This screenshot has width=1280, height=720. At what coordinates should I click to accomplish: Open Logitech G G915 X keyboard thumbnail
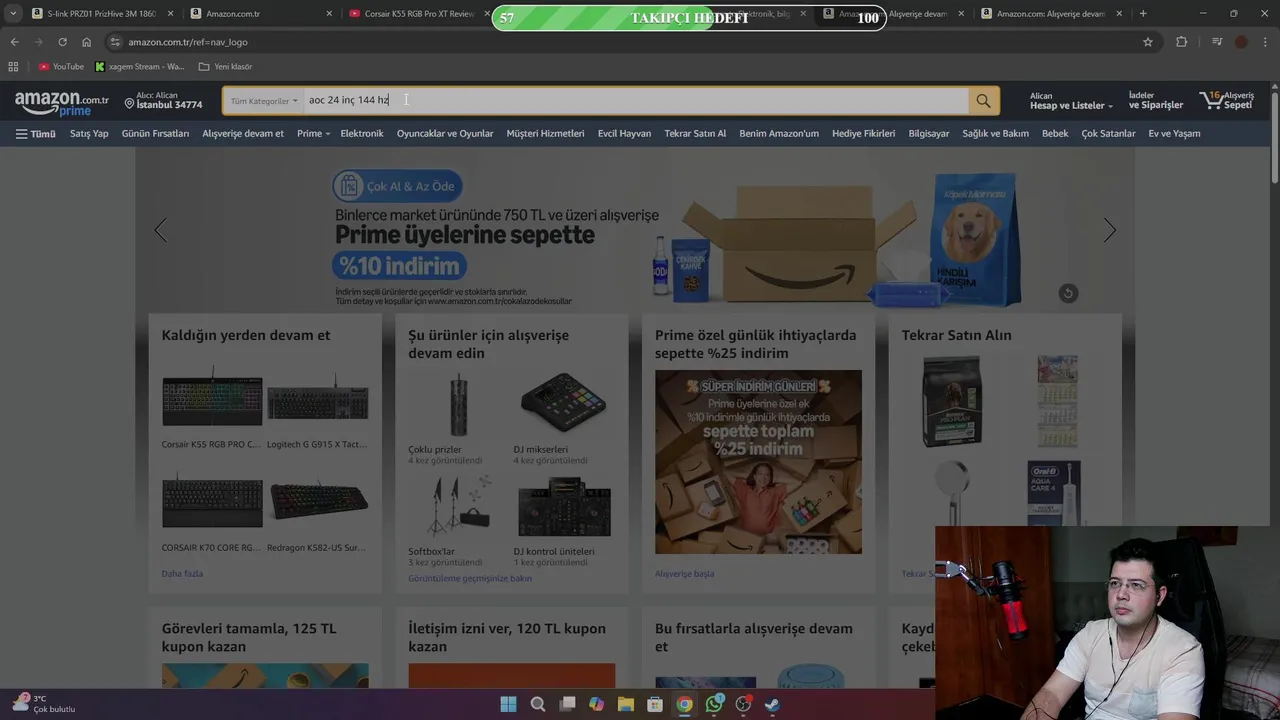click(317, 400)
